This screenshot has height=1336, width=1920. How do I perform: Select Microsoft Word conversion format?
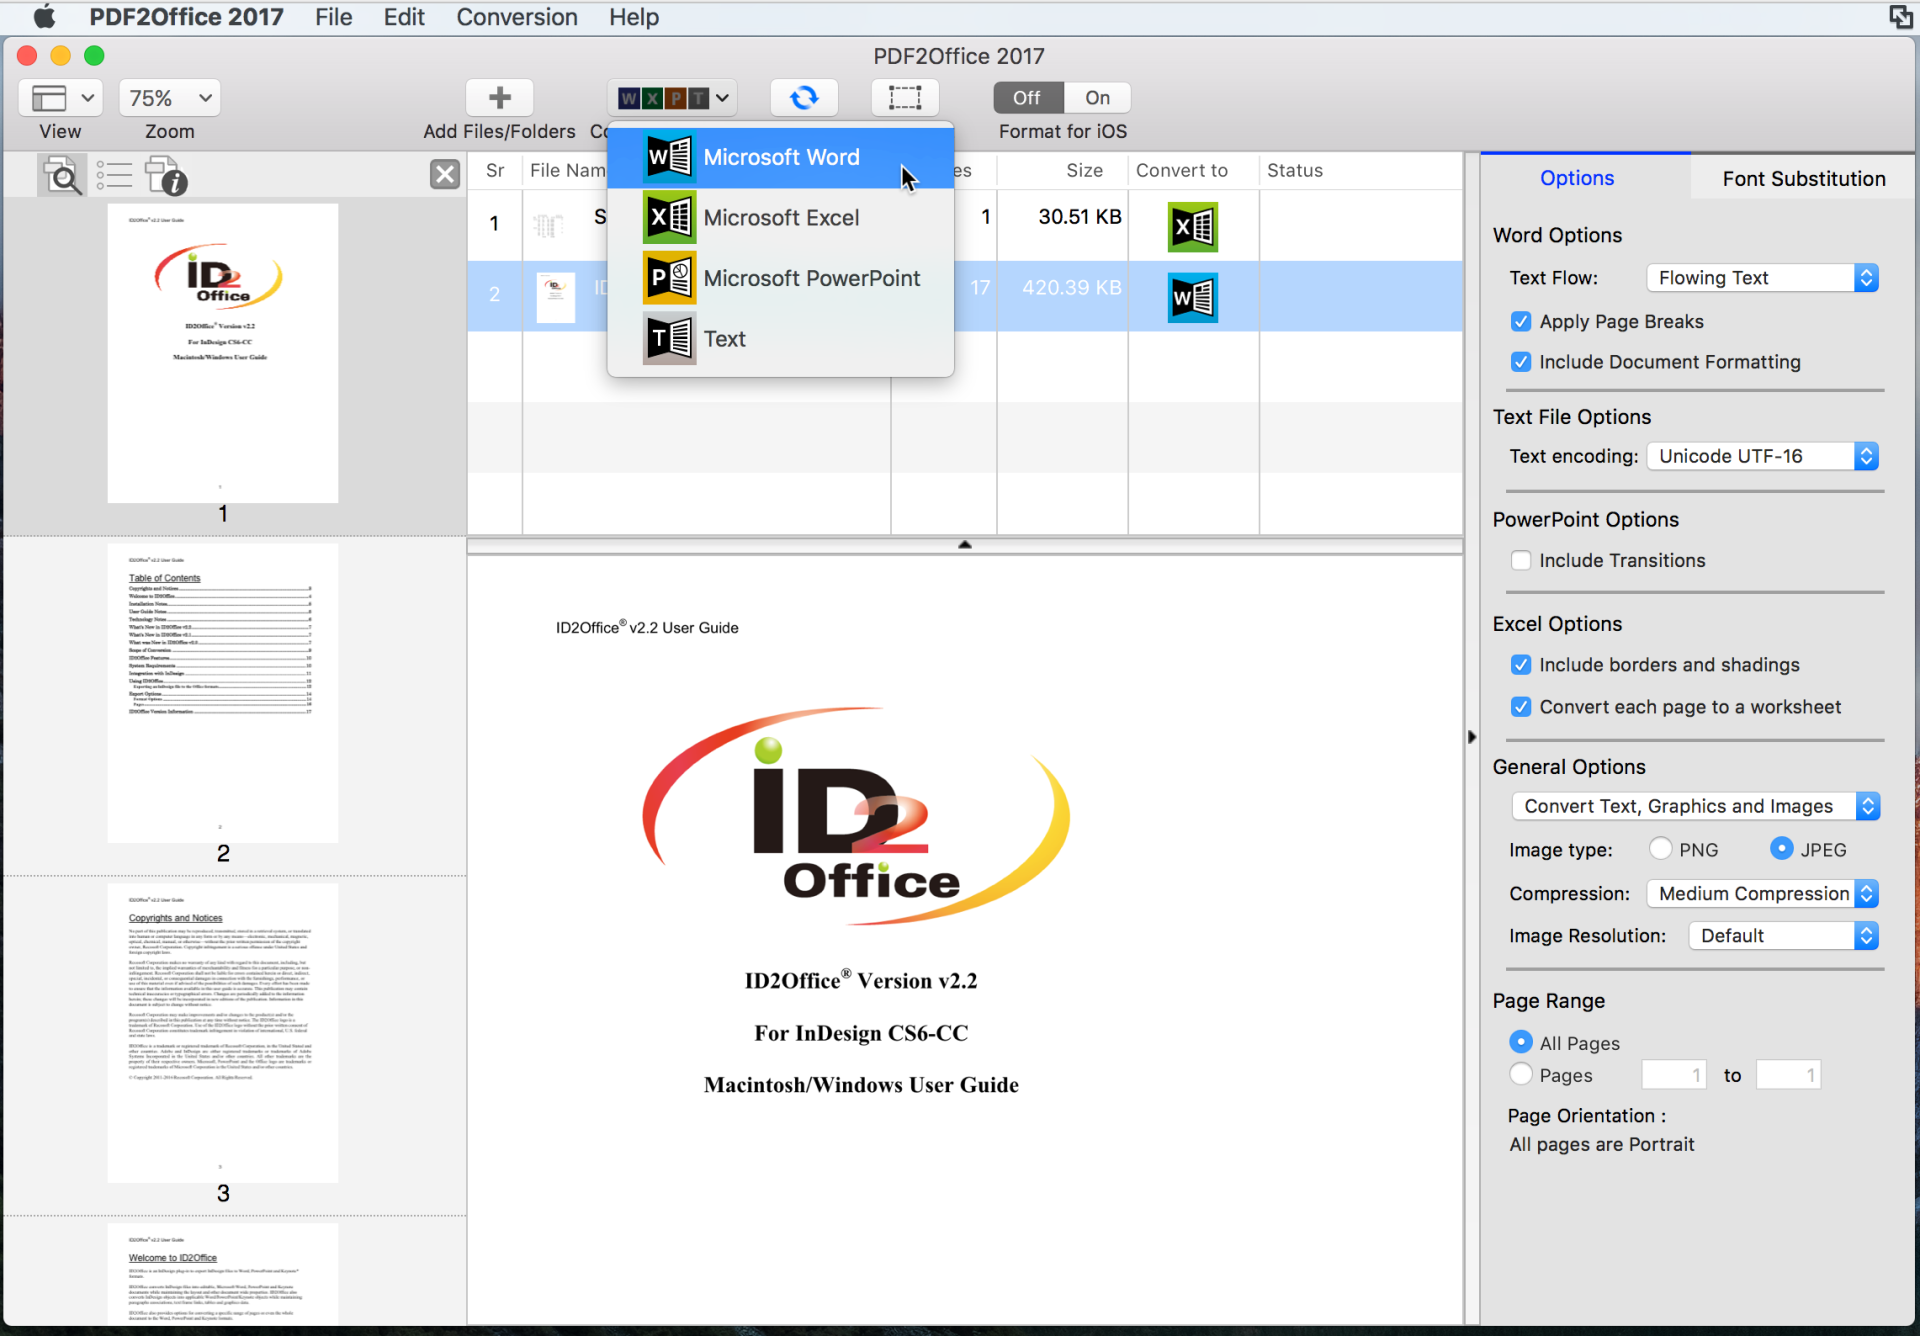tap(781, 156)
